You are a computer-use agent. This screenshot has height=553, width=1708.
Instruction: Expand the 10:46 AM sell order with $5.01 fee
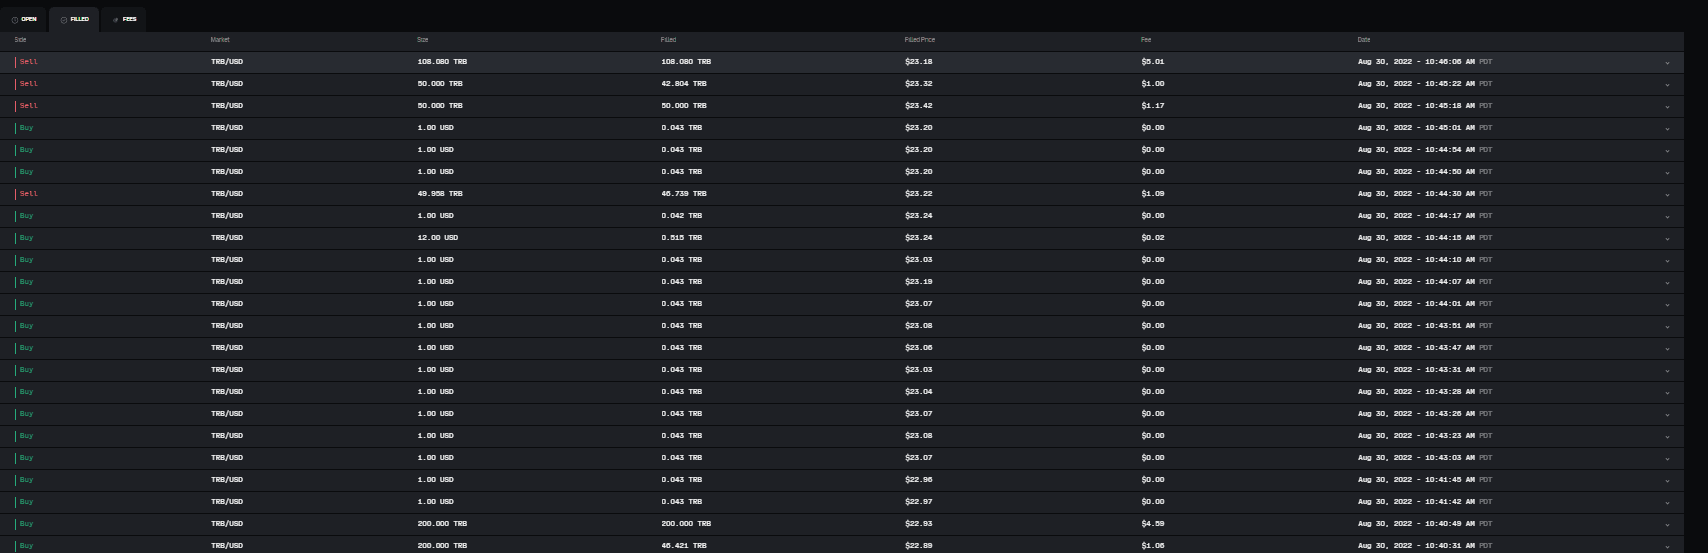point(1667,62)
